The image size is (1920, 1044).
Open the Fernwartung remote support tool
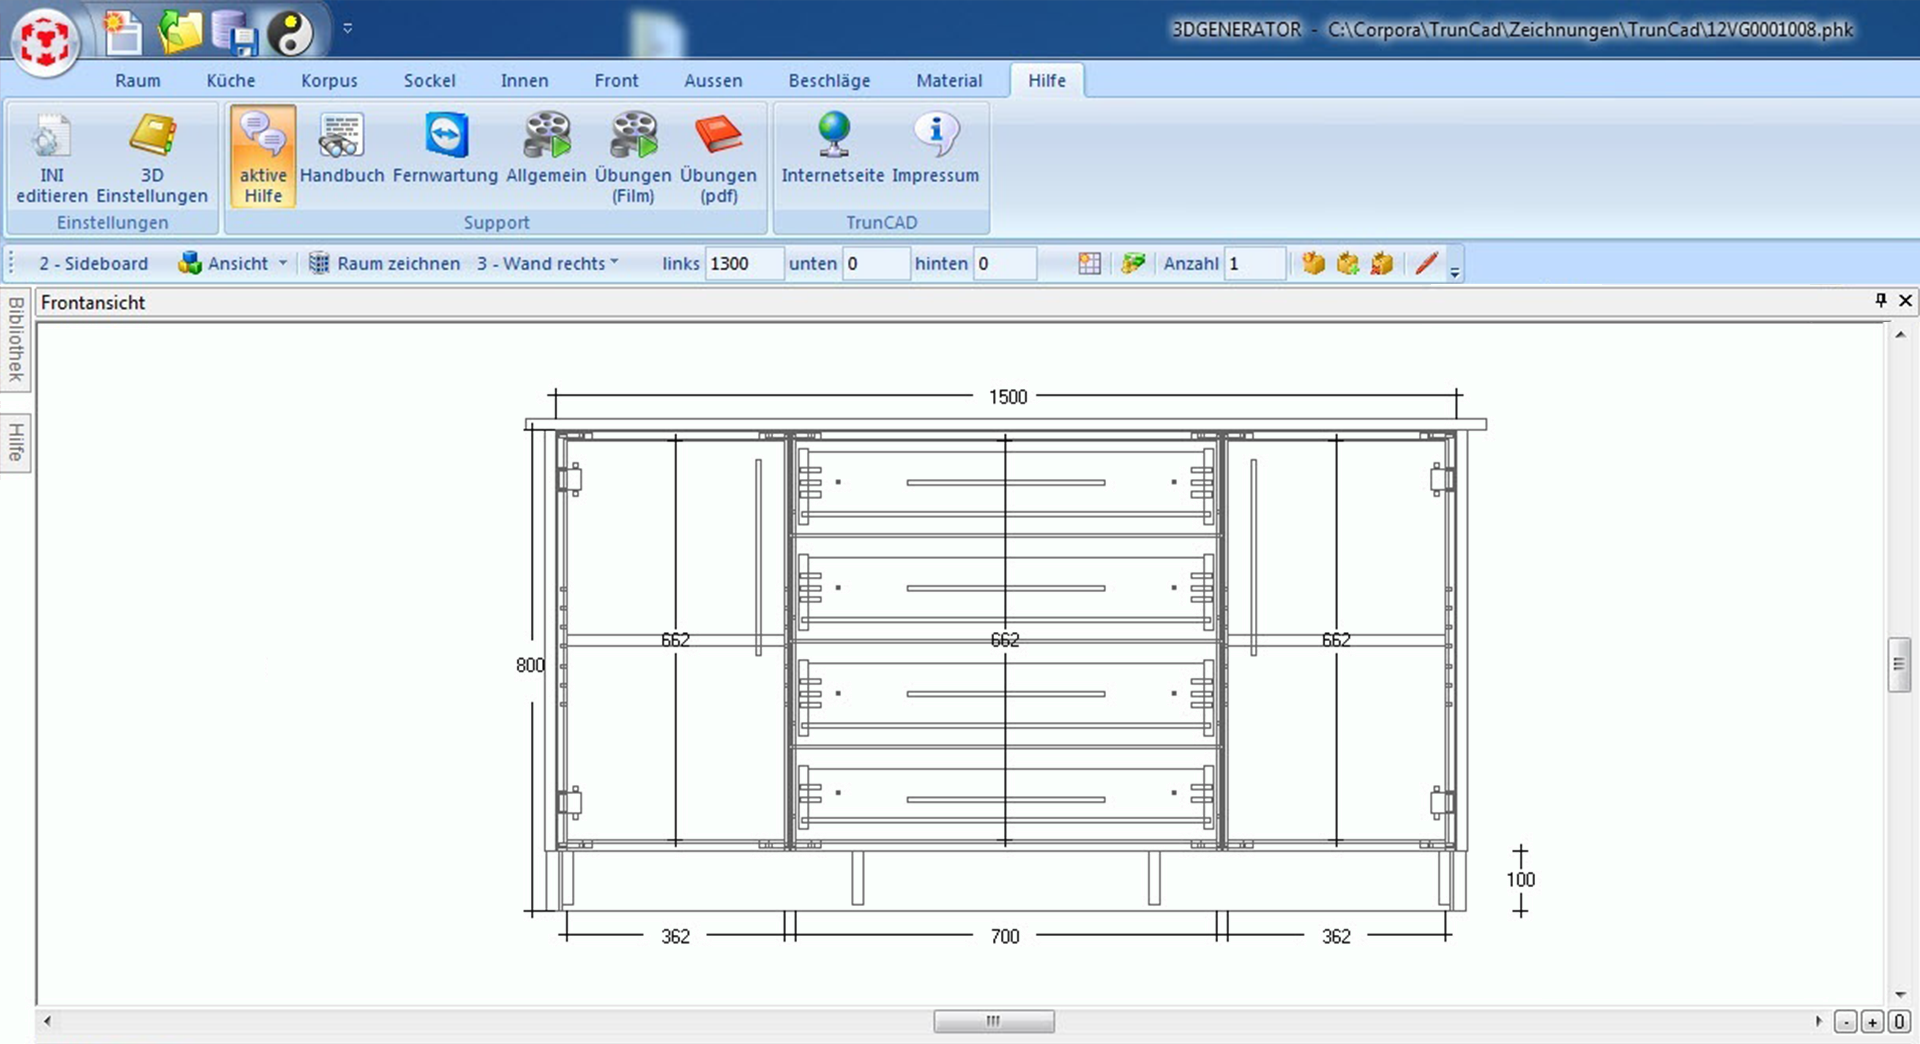[445, 150]
